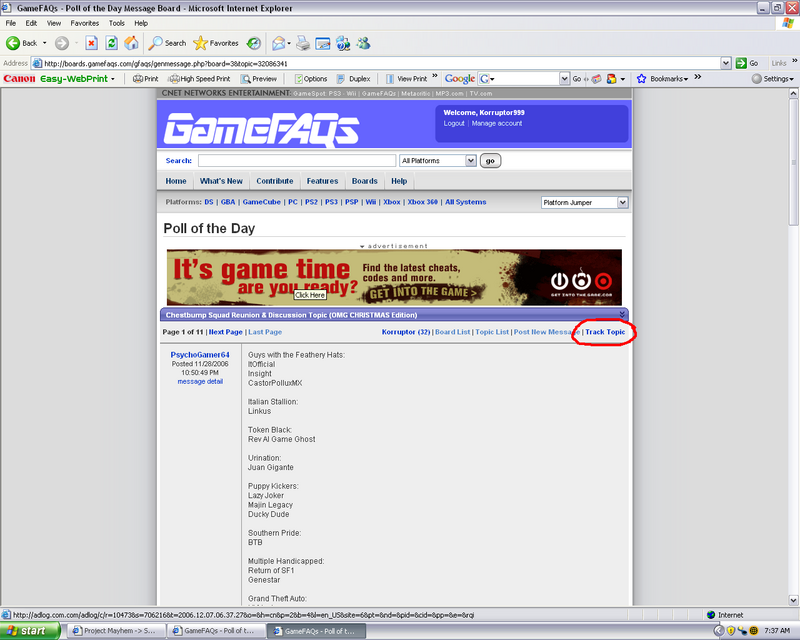Switch to the Boards navigation tab
800x640 pixels.
(364, 181)
